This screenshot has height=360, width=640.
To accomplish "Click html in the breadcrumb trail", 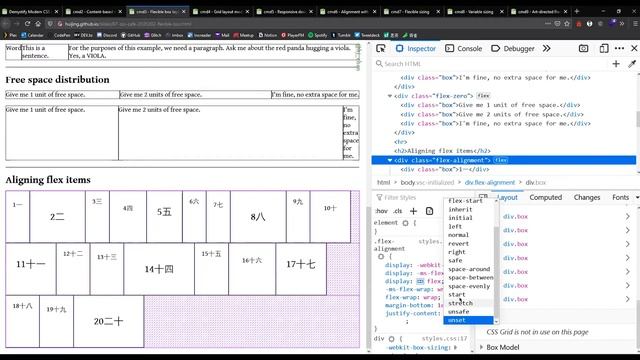I will [383, 182].
